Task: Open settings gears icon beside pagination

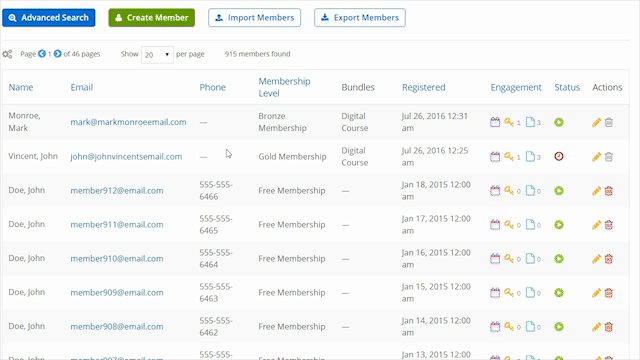Action: (7, 54)
